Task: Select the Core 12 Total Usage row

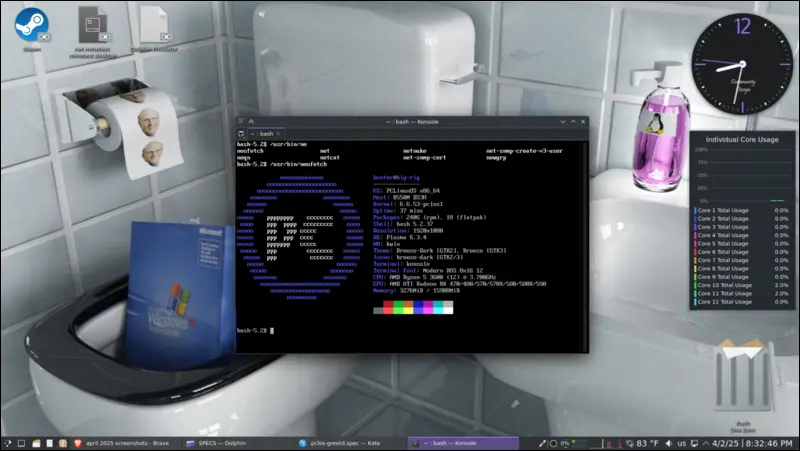Action: coord(741,302)
